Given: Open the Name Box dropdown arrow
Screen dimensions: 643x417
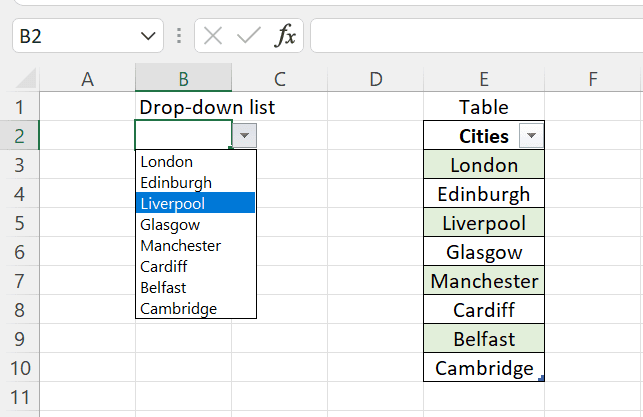Looking at the screenshot, I should tap(149, 37).
